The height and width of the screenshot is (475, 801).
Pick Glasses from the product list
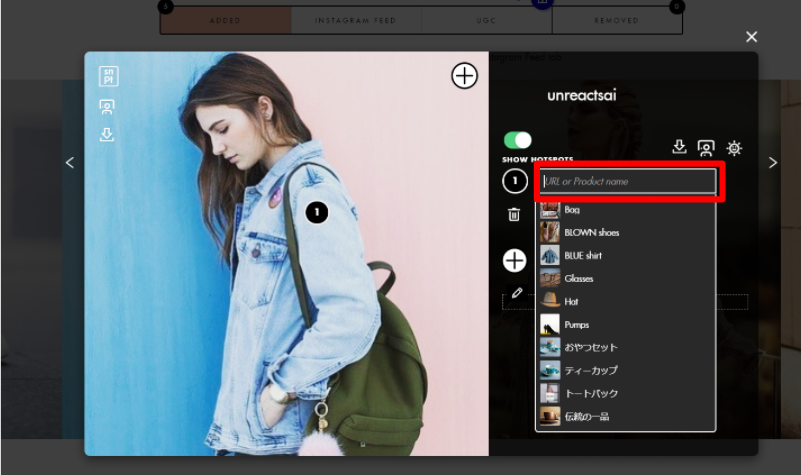coord(625,278)
